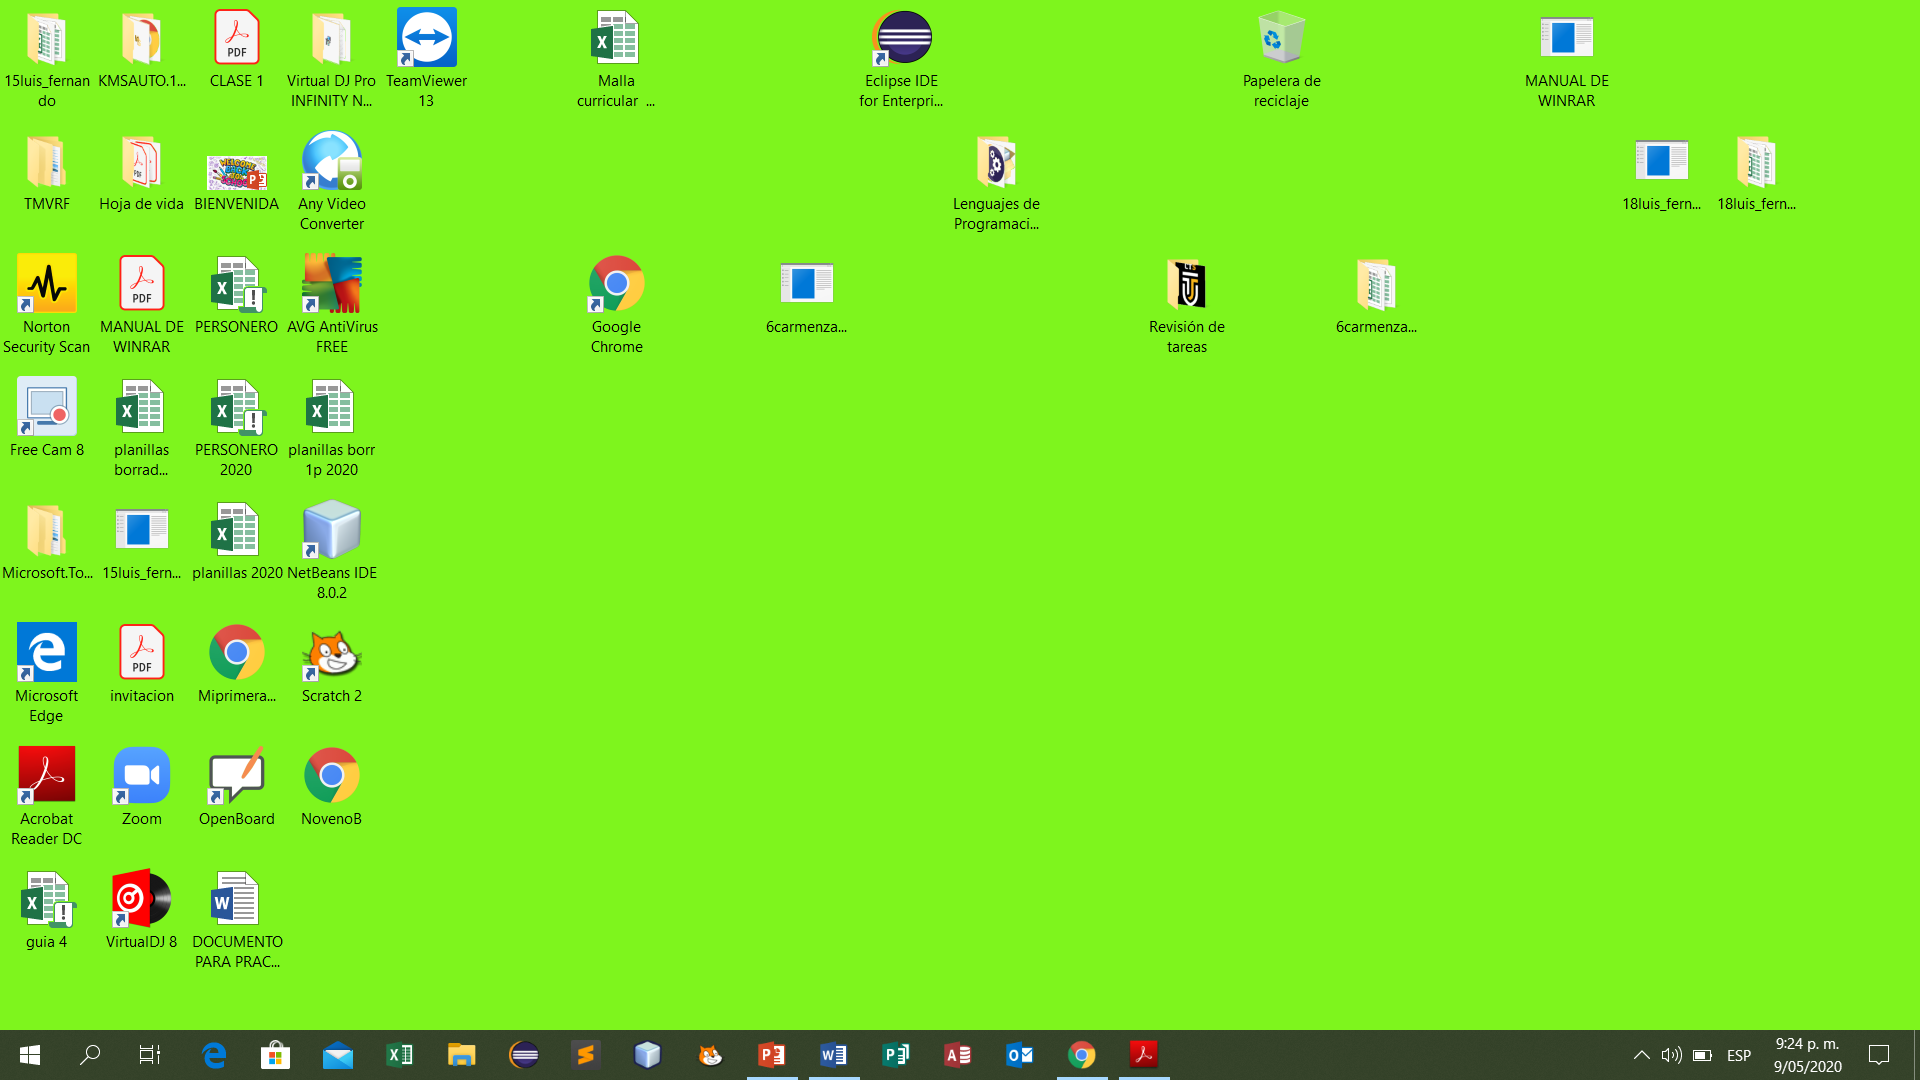Open Task View on taskbar
Screen dimensions: 1920x1080
[x=150, y=1055]
